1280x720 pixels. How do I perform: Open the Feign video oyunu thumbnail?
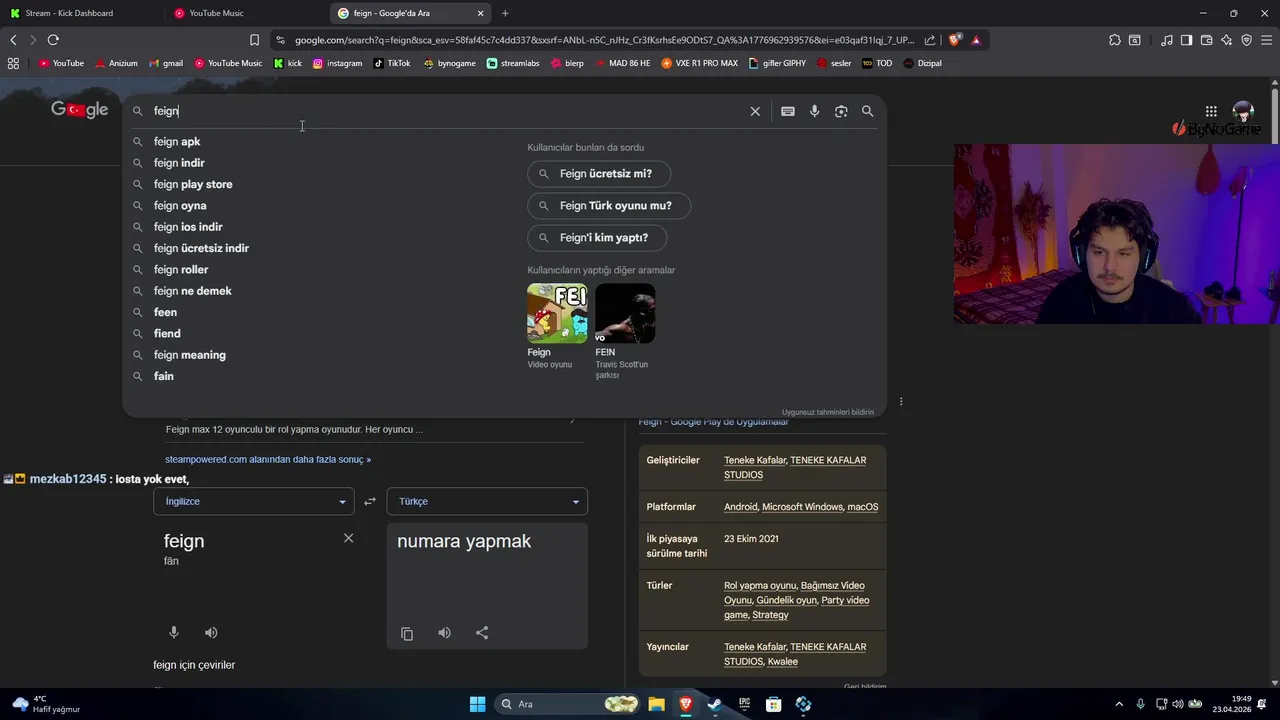557,313
